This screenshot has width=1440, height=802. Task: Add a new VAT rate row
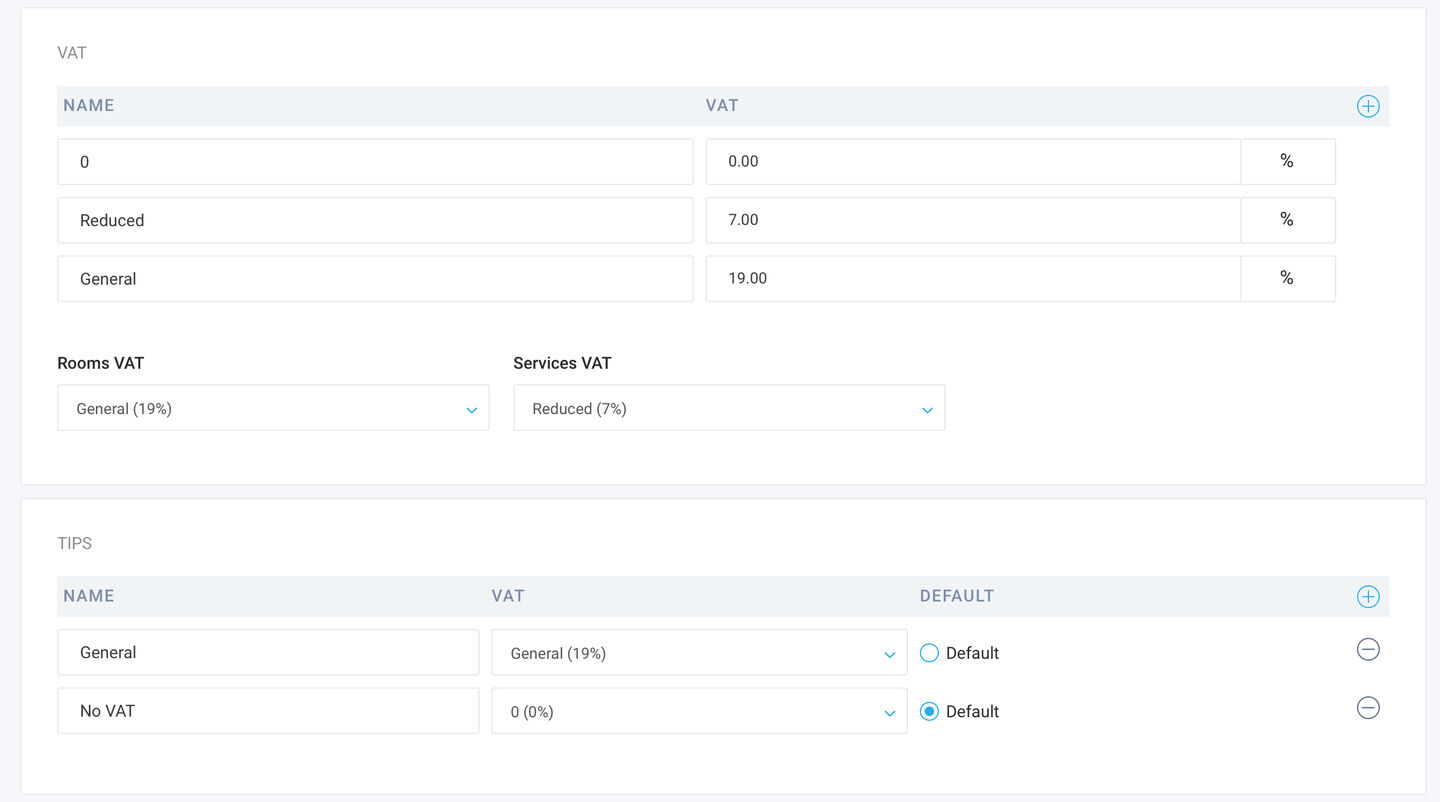1368,106
